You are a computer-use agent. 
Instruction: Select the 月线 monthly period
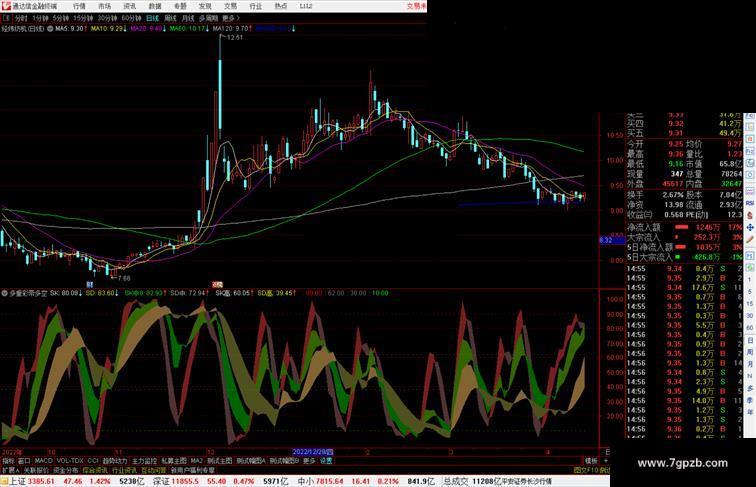[188, 18]
